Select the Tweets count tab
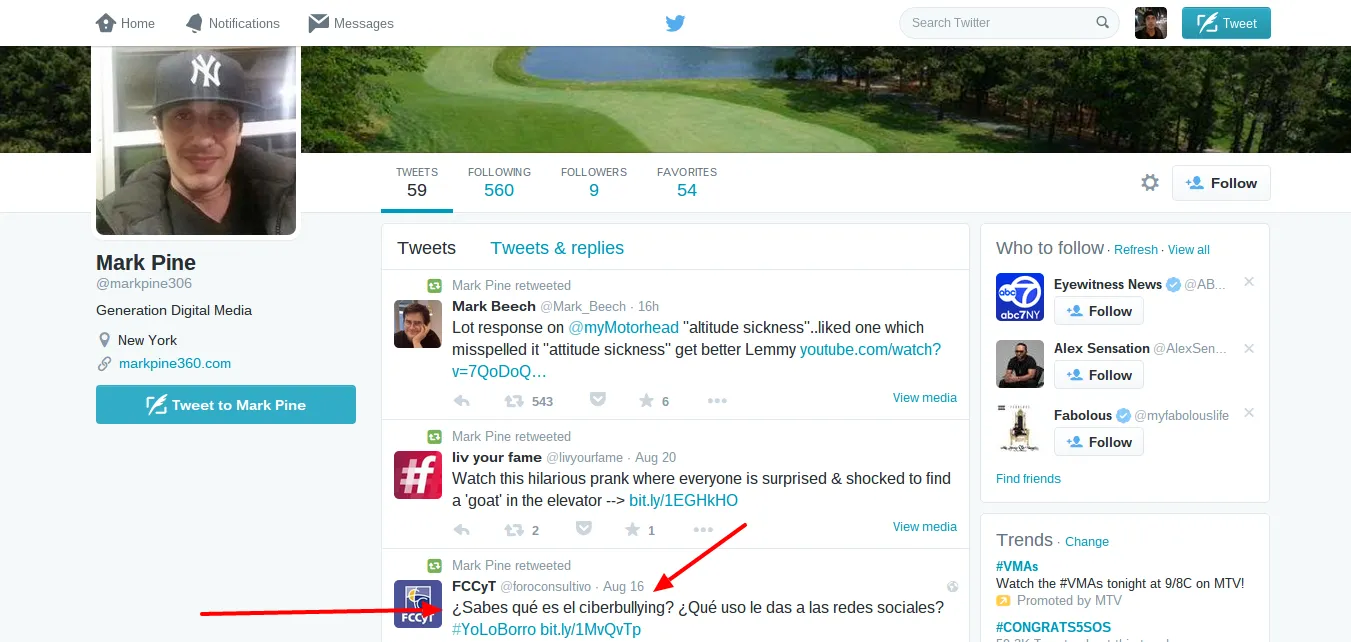Viewport: 1351px width, 642px height. [417, 182]
